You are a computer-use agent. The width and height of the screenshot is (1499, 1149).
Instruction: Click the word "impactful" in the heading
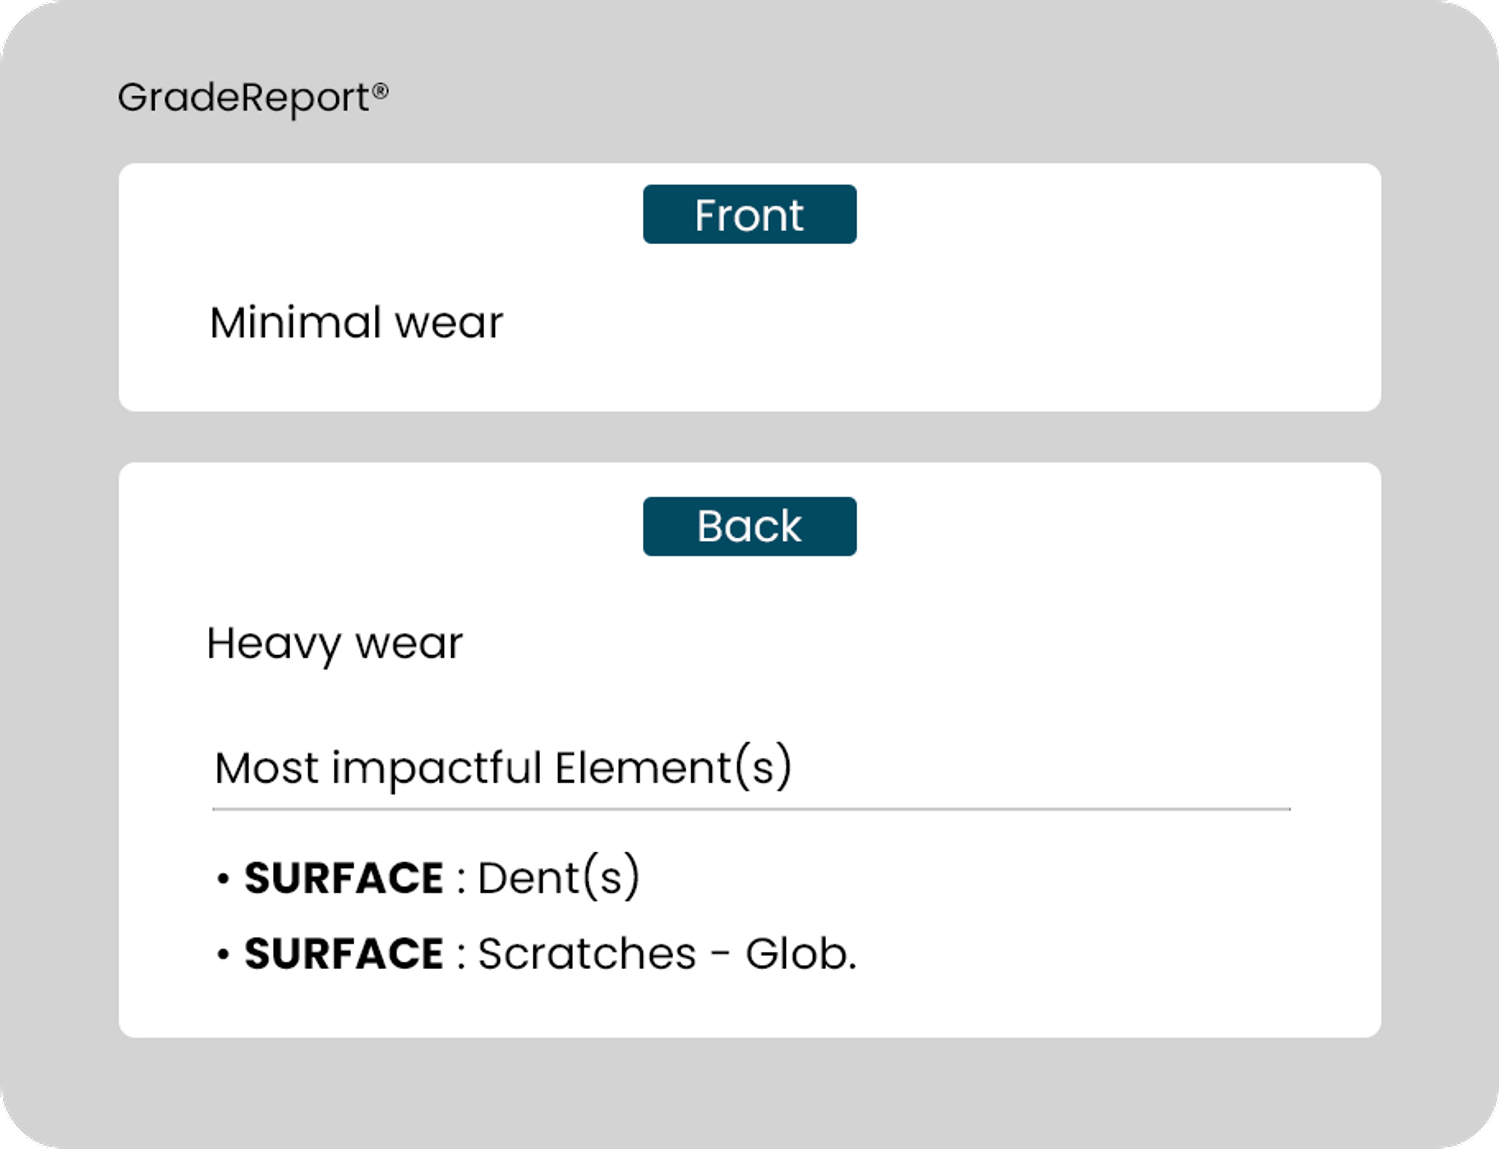pyautogui.click(x=437, y=768)
